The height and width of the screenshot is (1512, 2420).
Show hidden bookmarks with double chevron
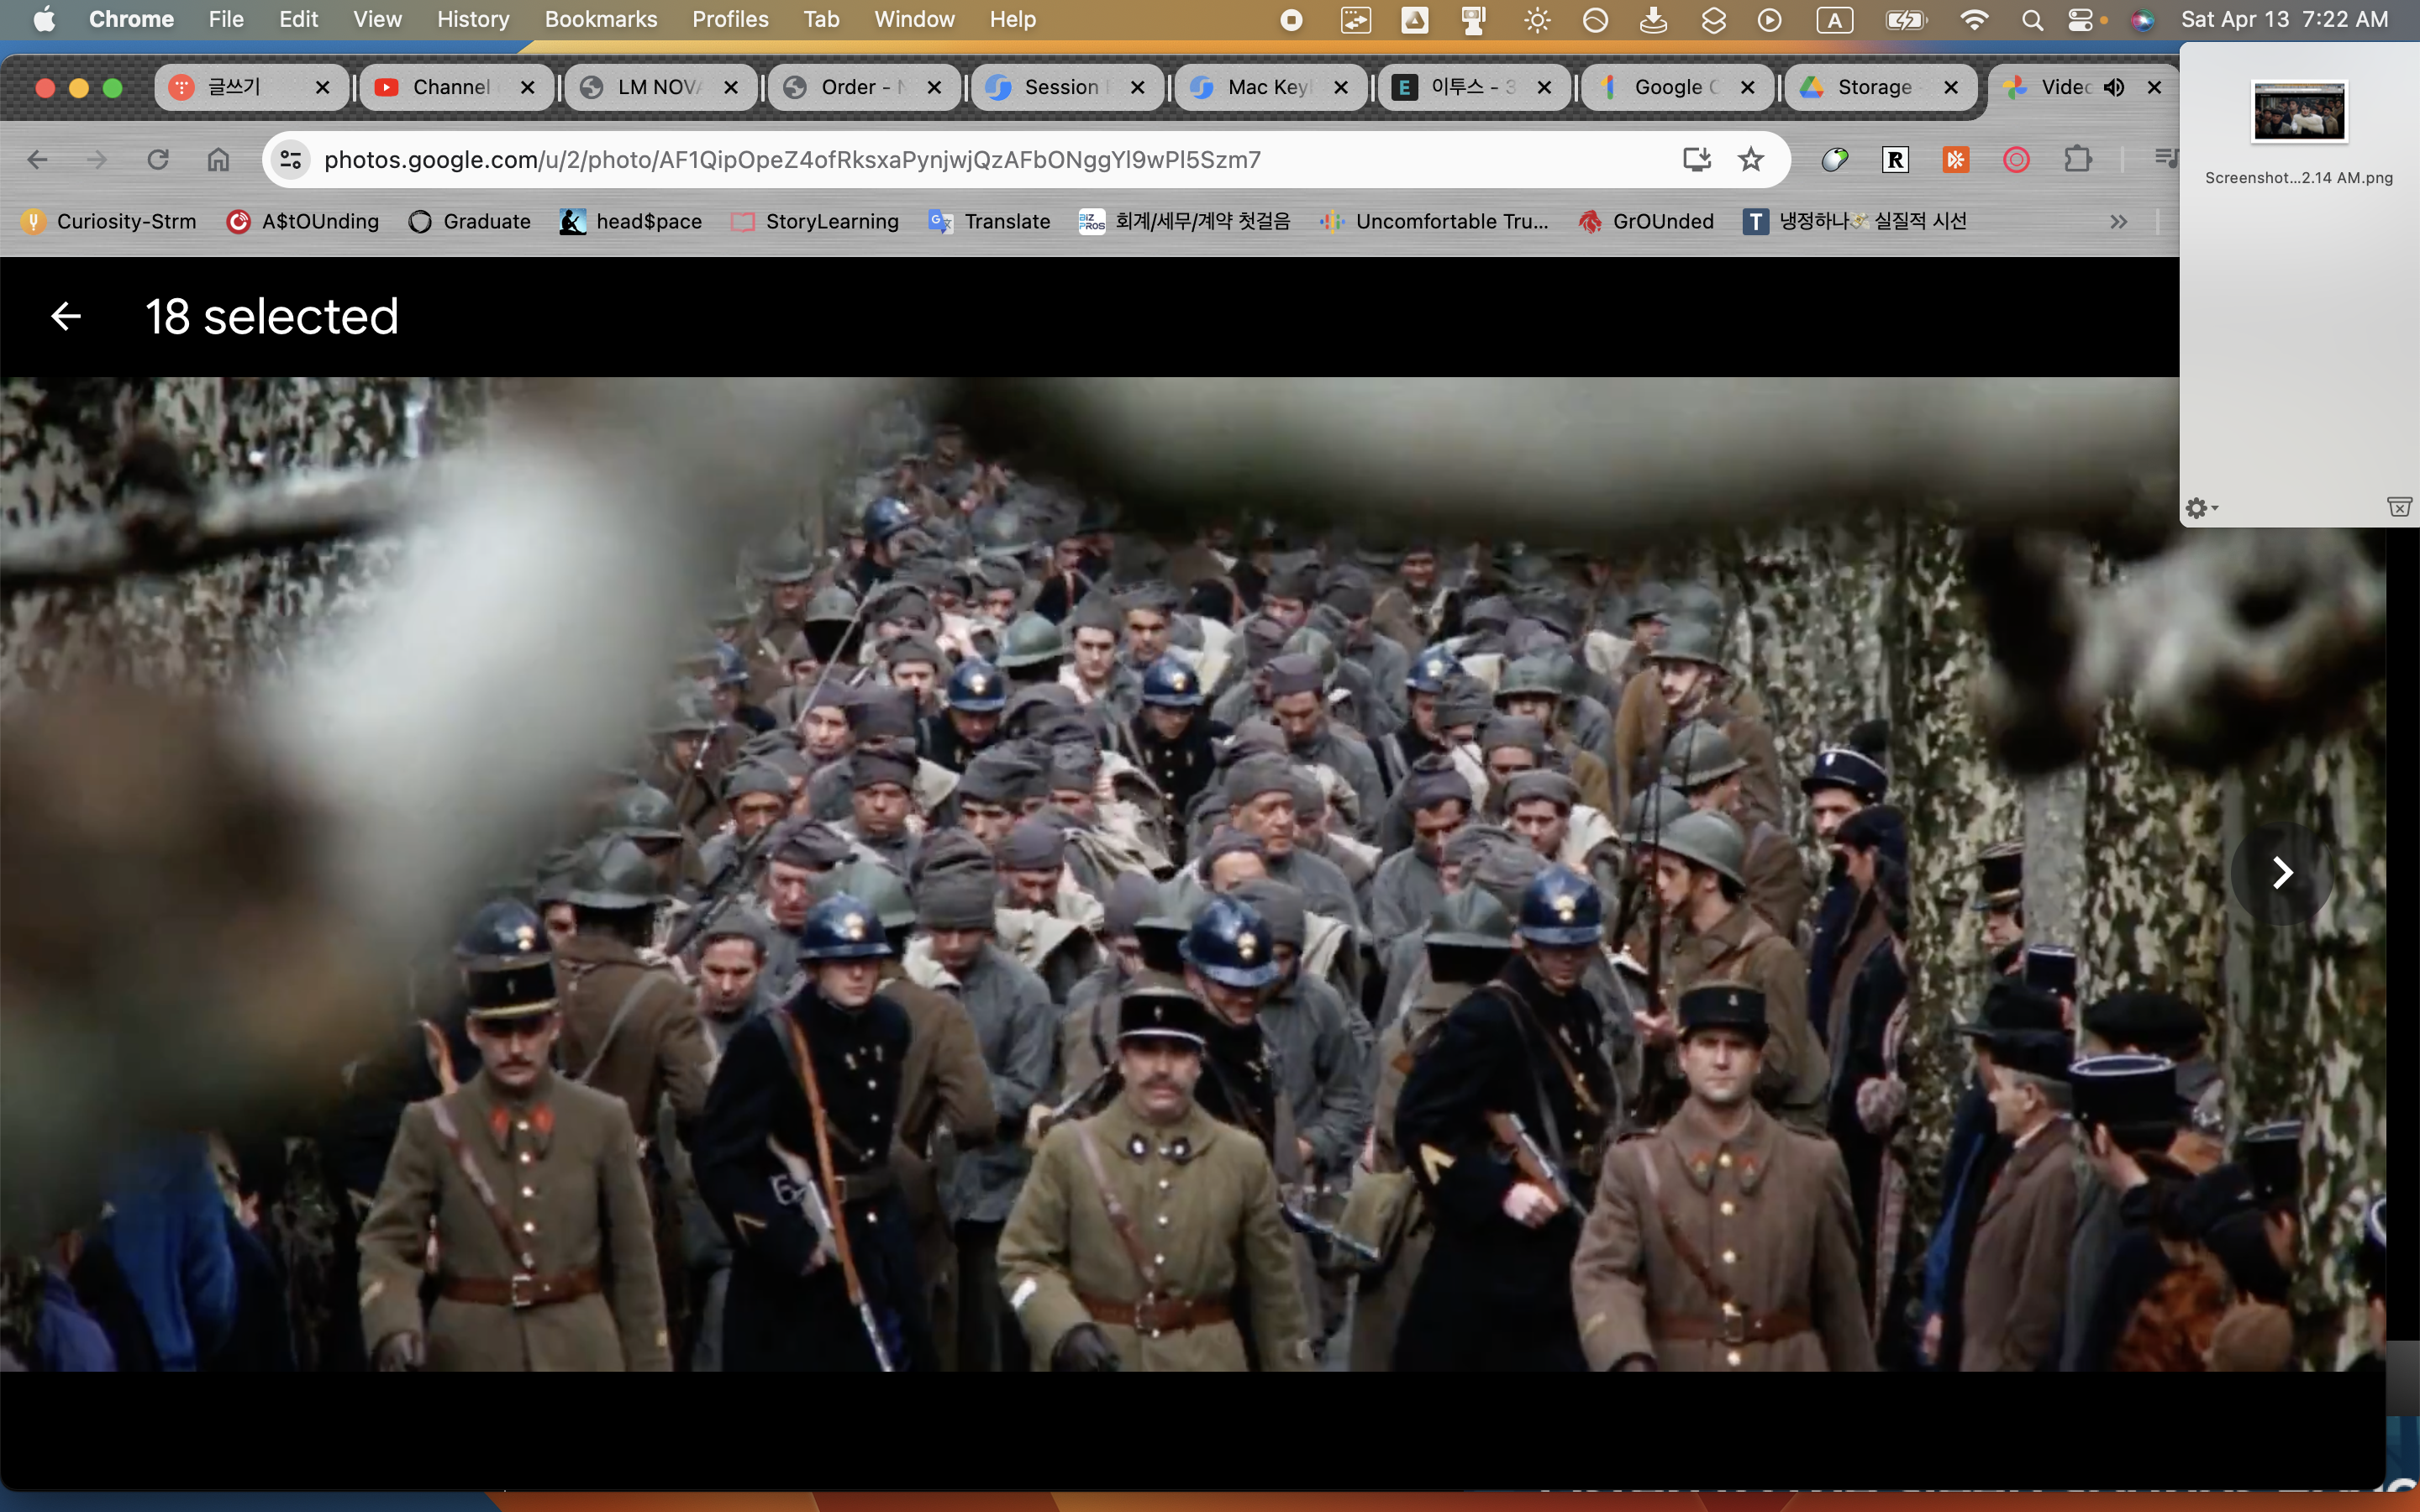(x=2118, y=222)
